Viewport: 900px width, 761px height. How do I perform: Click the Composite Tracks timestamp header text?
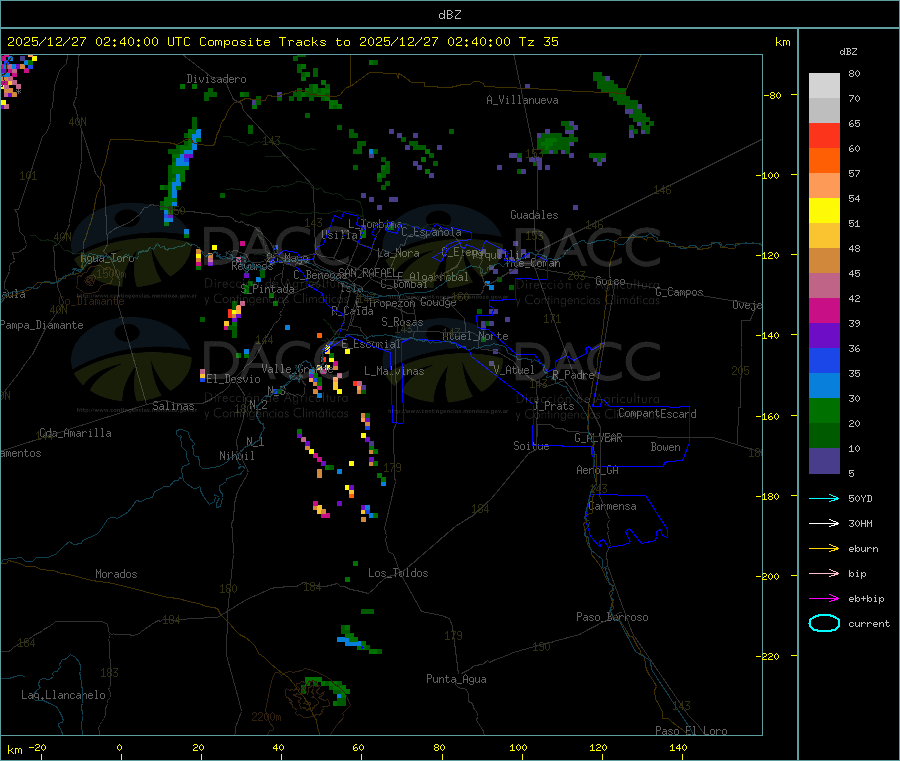point(283,42)
